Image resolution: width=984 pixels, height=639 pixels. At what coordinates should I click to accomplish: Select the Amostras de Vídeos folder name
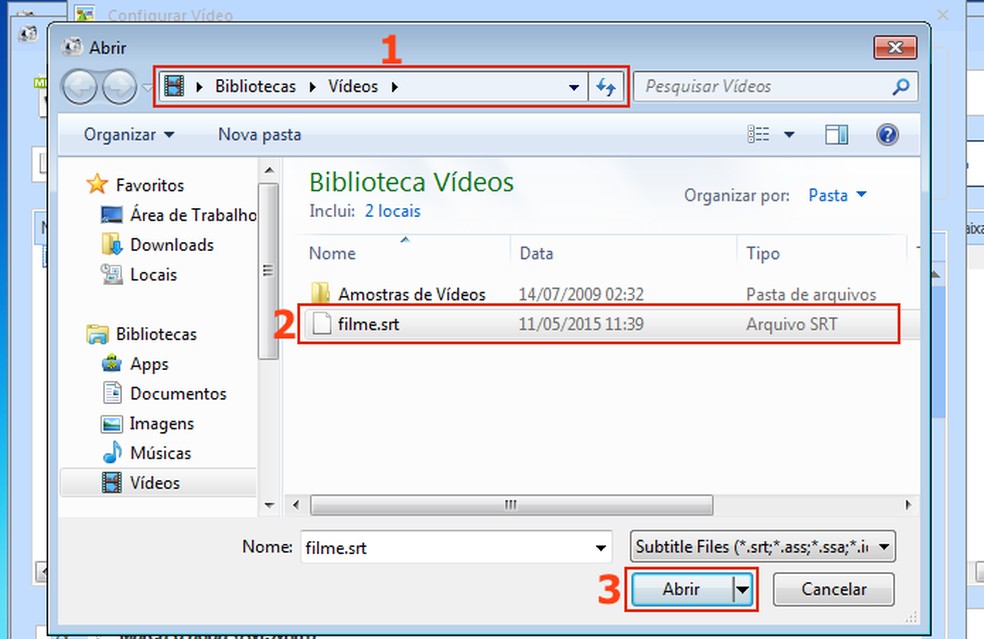tap(412, 294)
